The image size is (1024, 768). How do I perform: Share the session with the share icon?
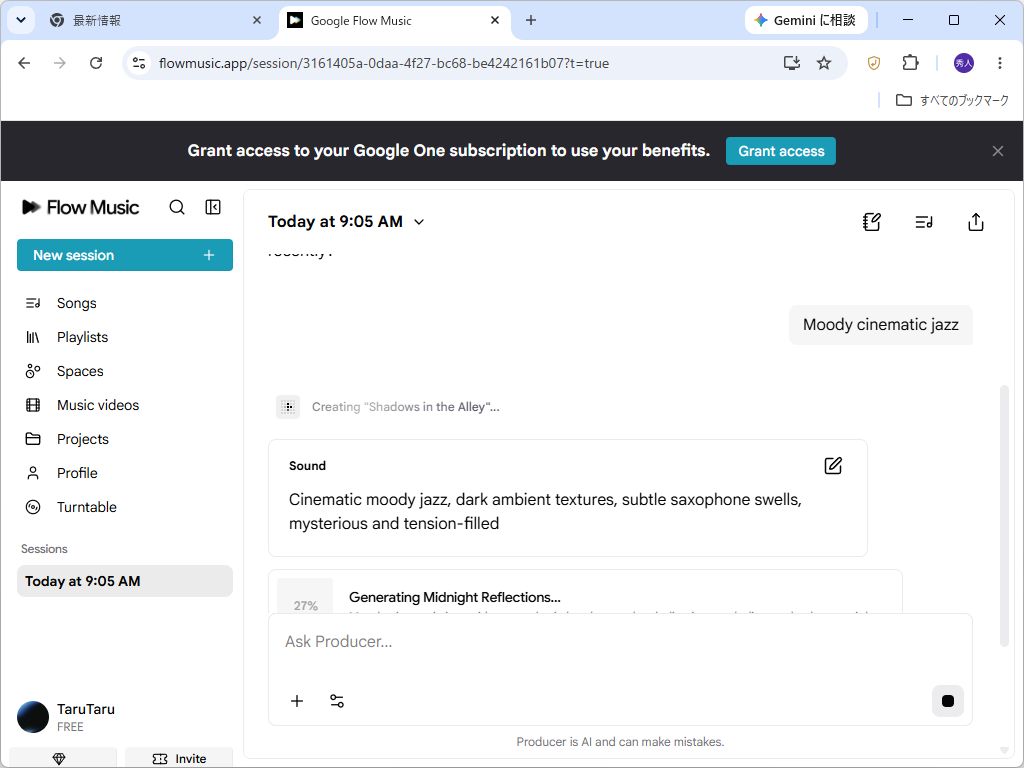(x=976, y=222)
